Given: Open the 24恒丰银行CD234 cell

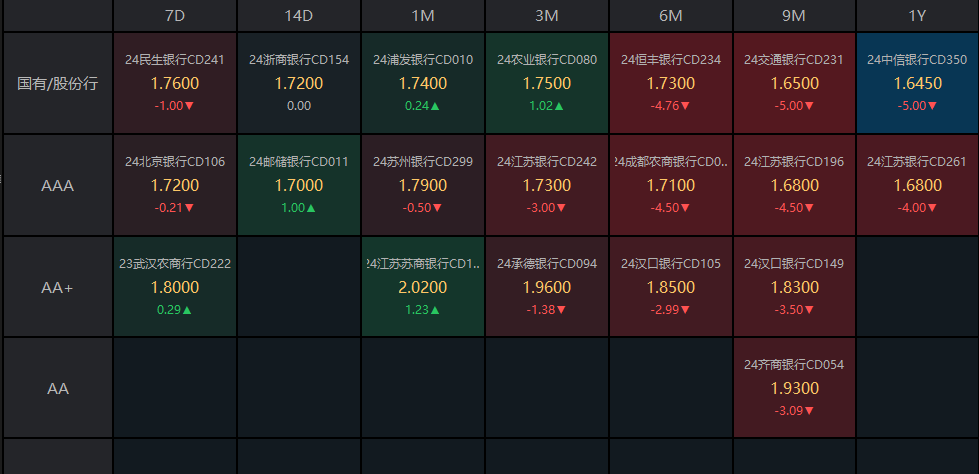Looking at the screenshot, I should (671, 83).
